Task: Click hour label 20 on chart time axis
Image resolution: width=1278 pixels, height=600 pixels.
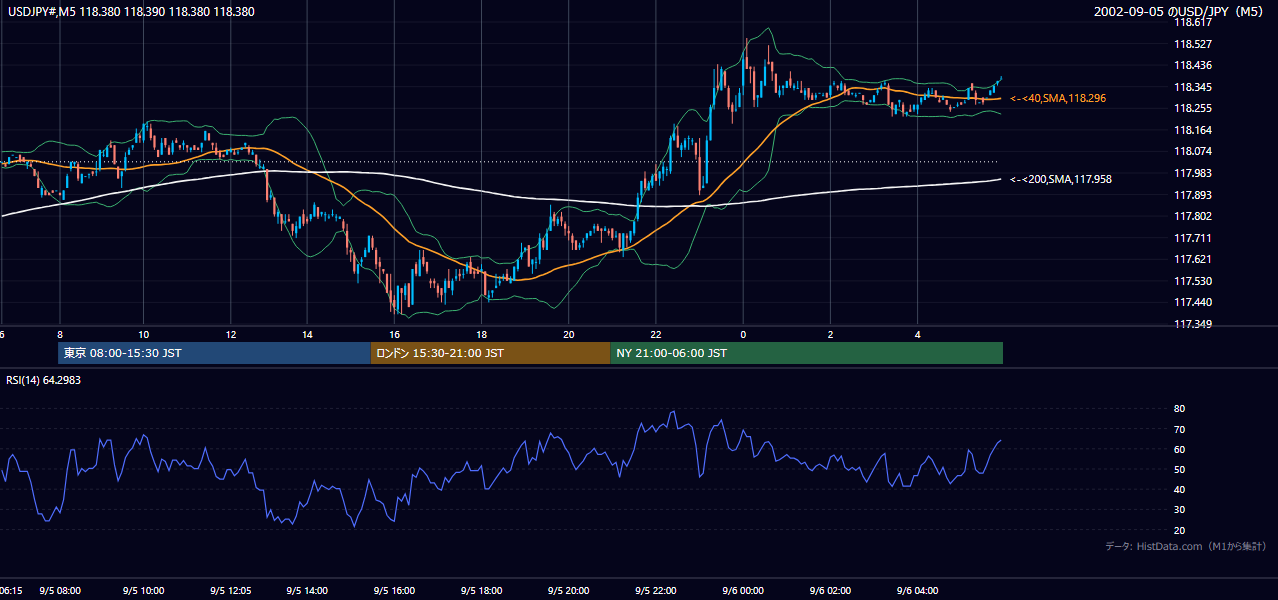Action: tap(568, 334)
